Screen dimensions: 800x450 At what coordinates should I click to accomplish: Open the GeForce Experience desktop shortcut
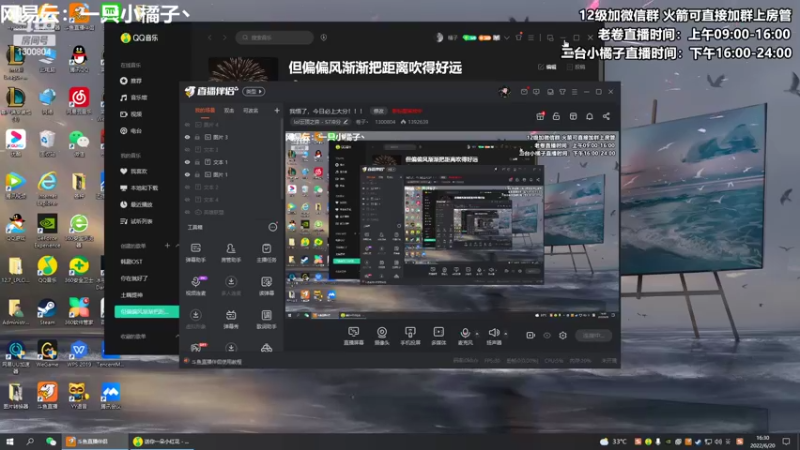click(47, 231)
